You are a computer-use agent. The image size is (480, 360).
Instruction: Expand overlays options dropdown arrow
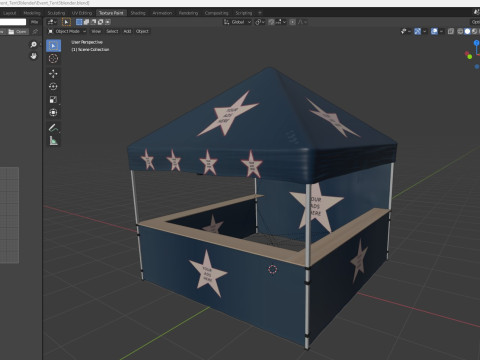tap(441, 31)
